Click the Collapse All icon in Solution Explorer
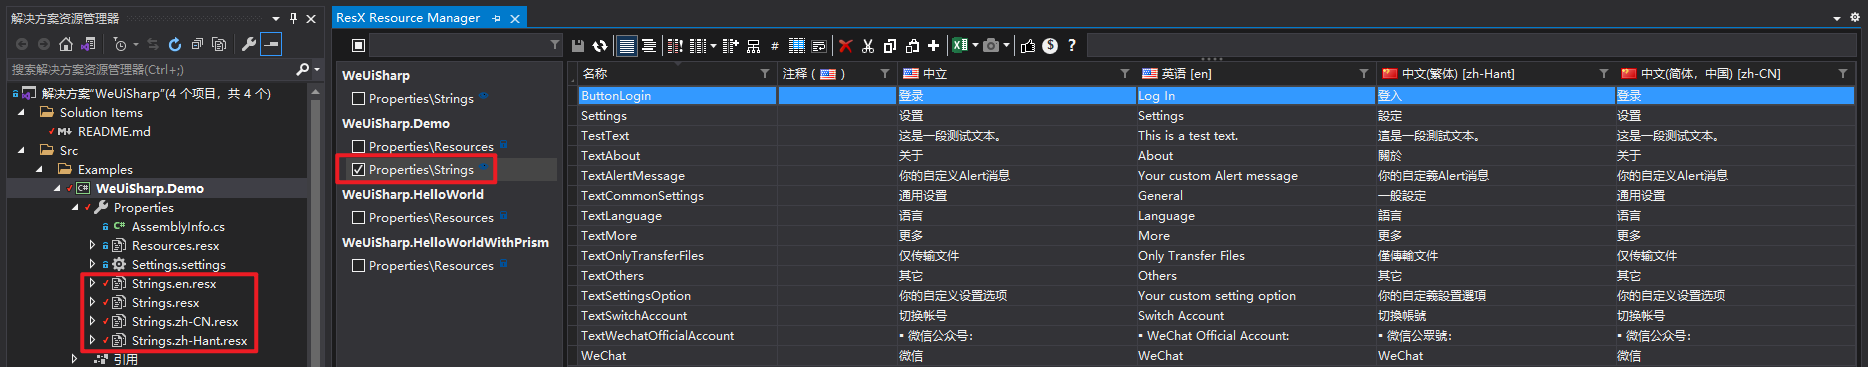Screen dimensions: 1868x367 (x=197, y=44)
